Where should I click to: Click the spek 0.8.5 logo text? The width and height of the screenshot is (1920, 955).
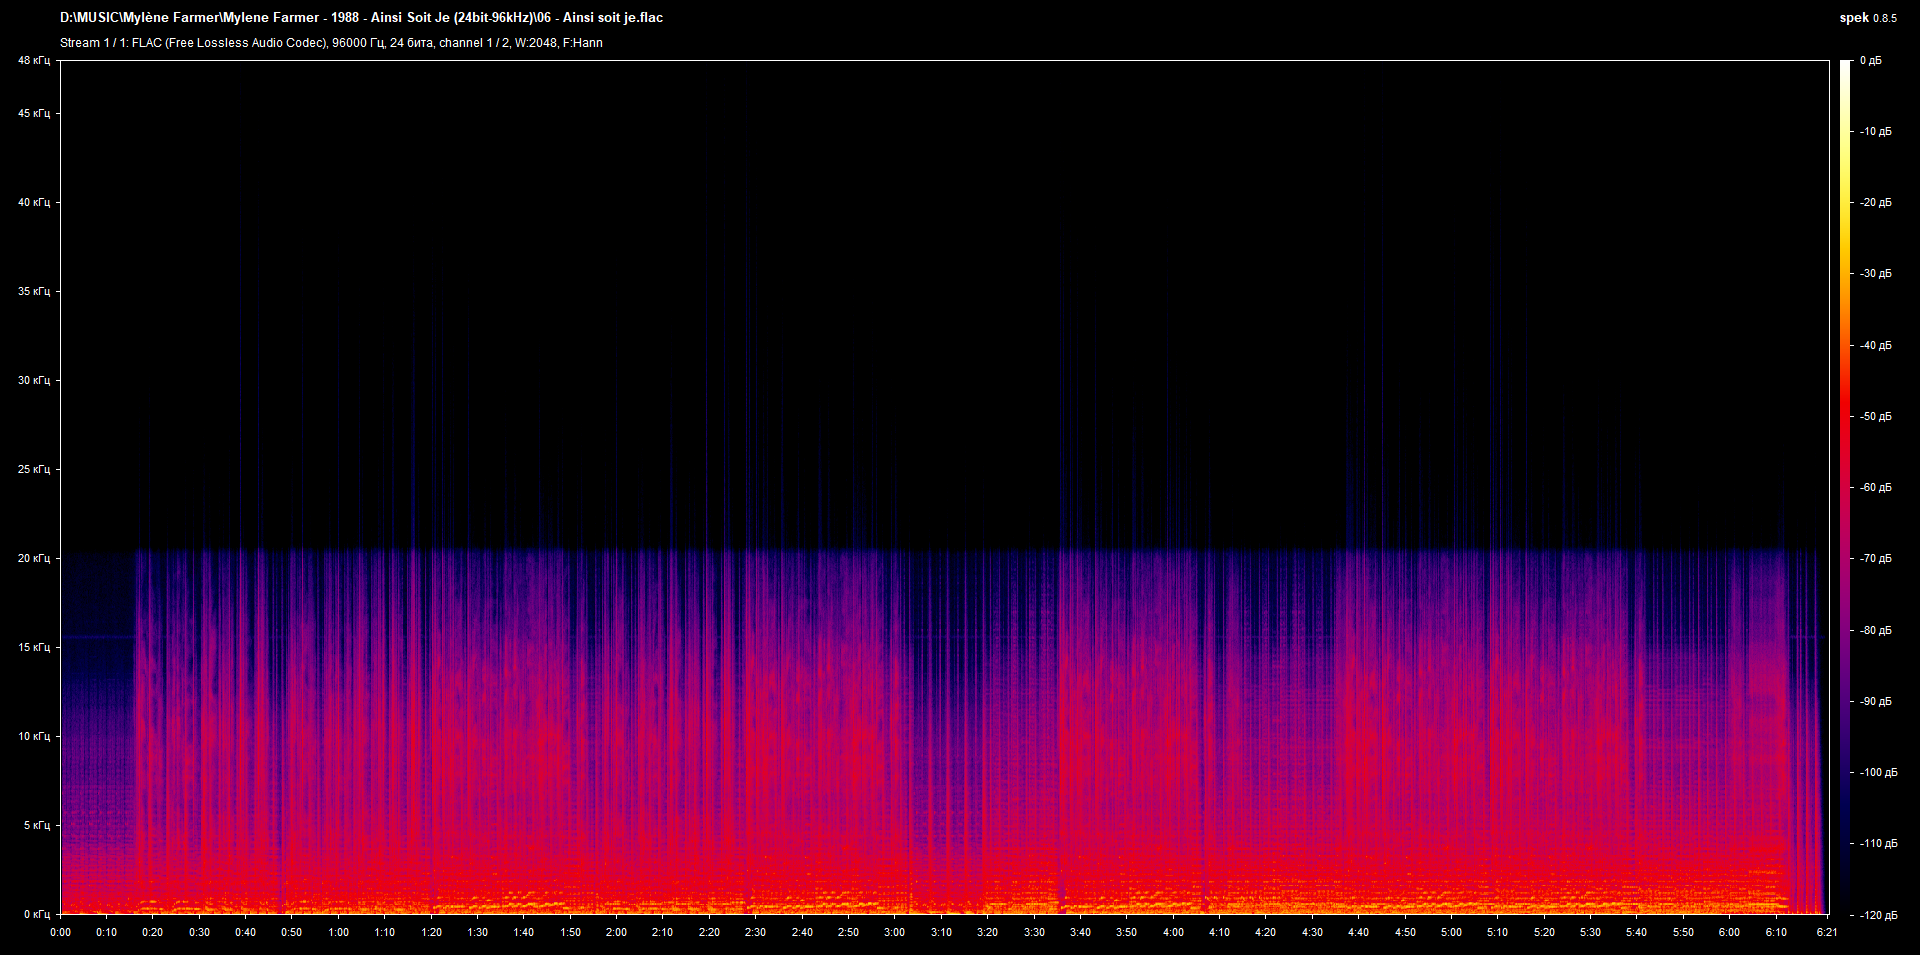(1868, 18)
